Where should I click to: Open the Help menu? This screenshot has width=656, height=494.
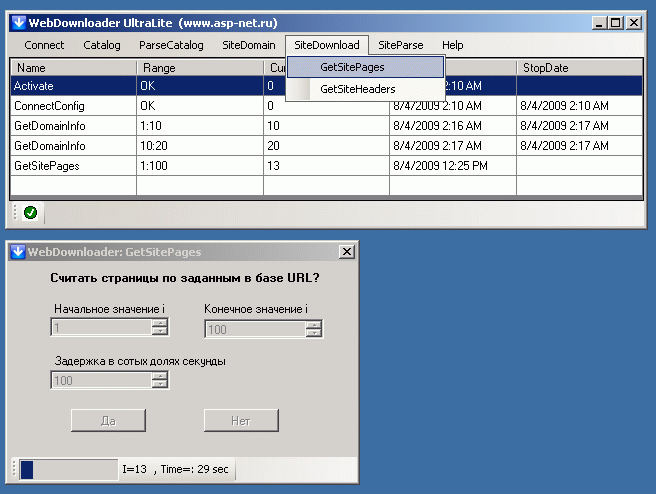[x=452, y=45]
